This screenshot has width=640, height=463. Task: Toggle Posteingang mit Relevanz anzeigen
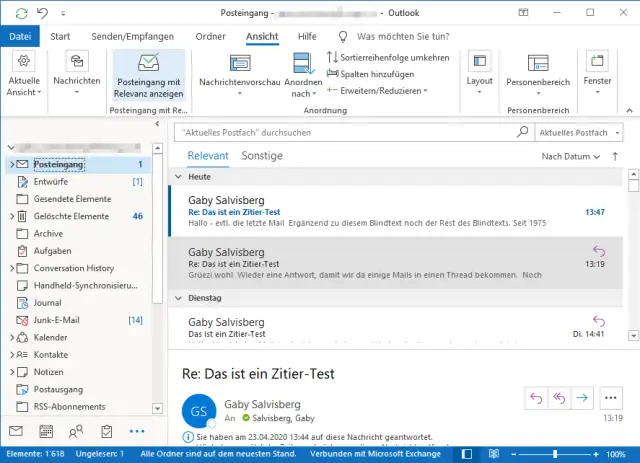pyautogui.click(x=149, y=73)
